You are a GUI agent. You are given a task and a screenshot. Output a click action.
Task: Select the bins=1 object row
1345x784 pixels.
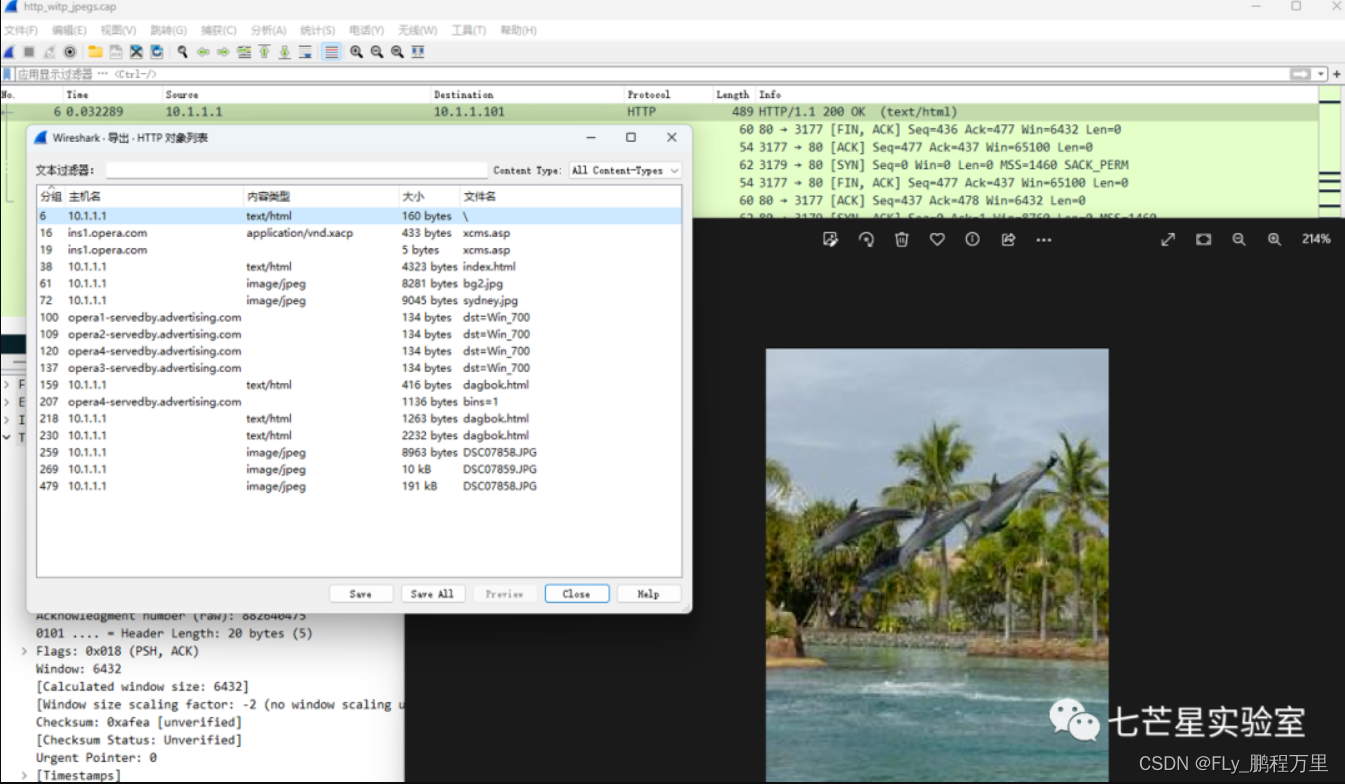tap(359, 402)
